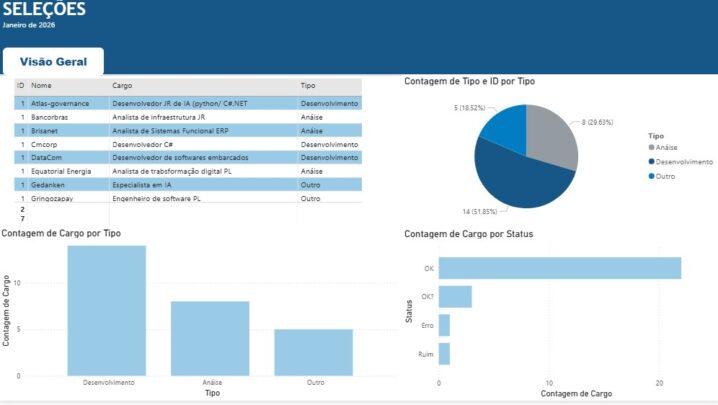Click the Gedanken table row
Viewport: 718px width, 405px height.
click(188, 185)
